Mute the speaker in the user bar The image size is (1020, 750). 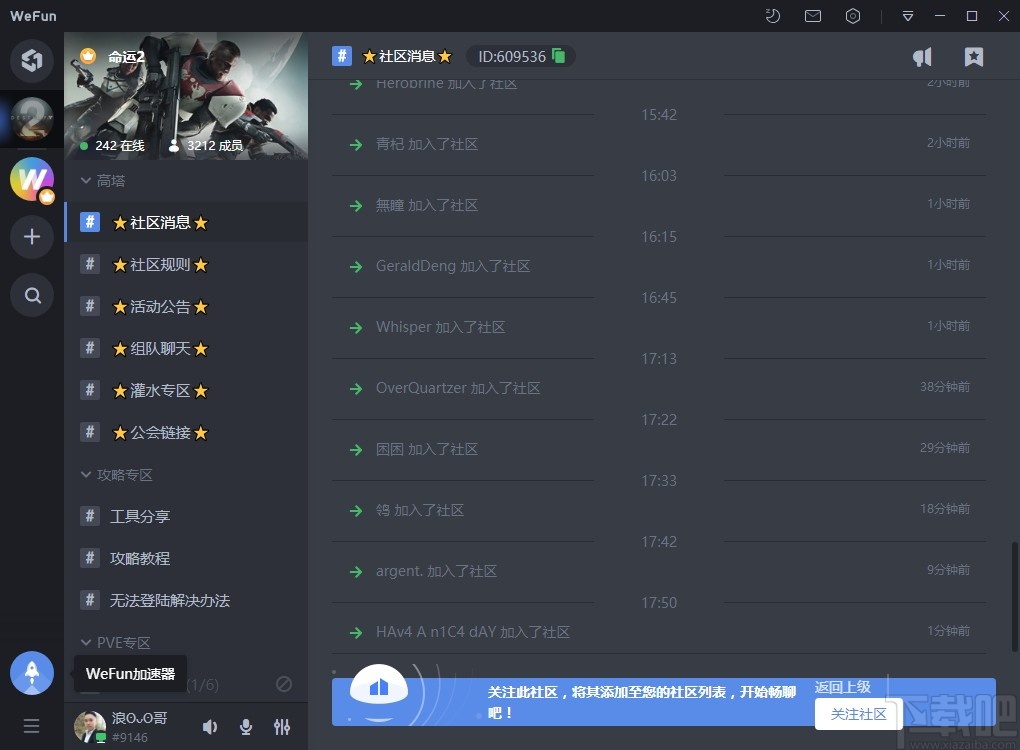209,727
